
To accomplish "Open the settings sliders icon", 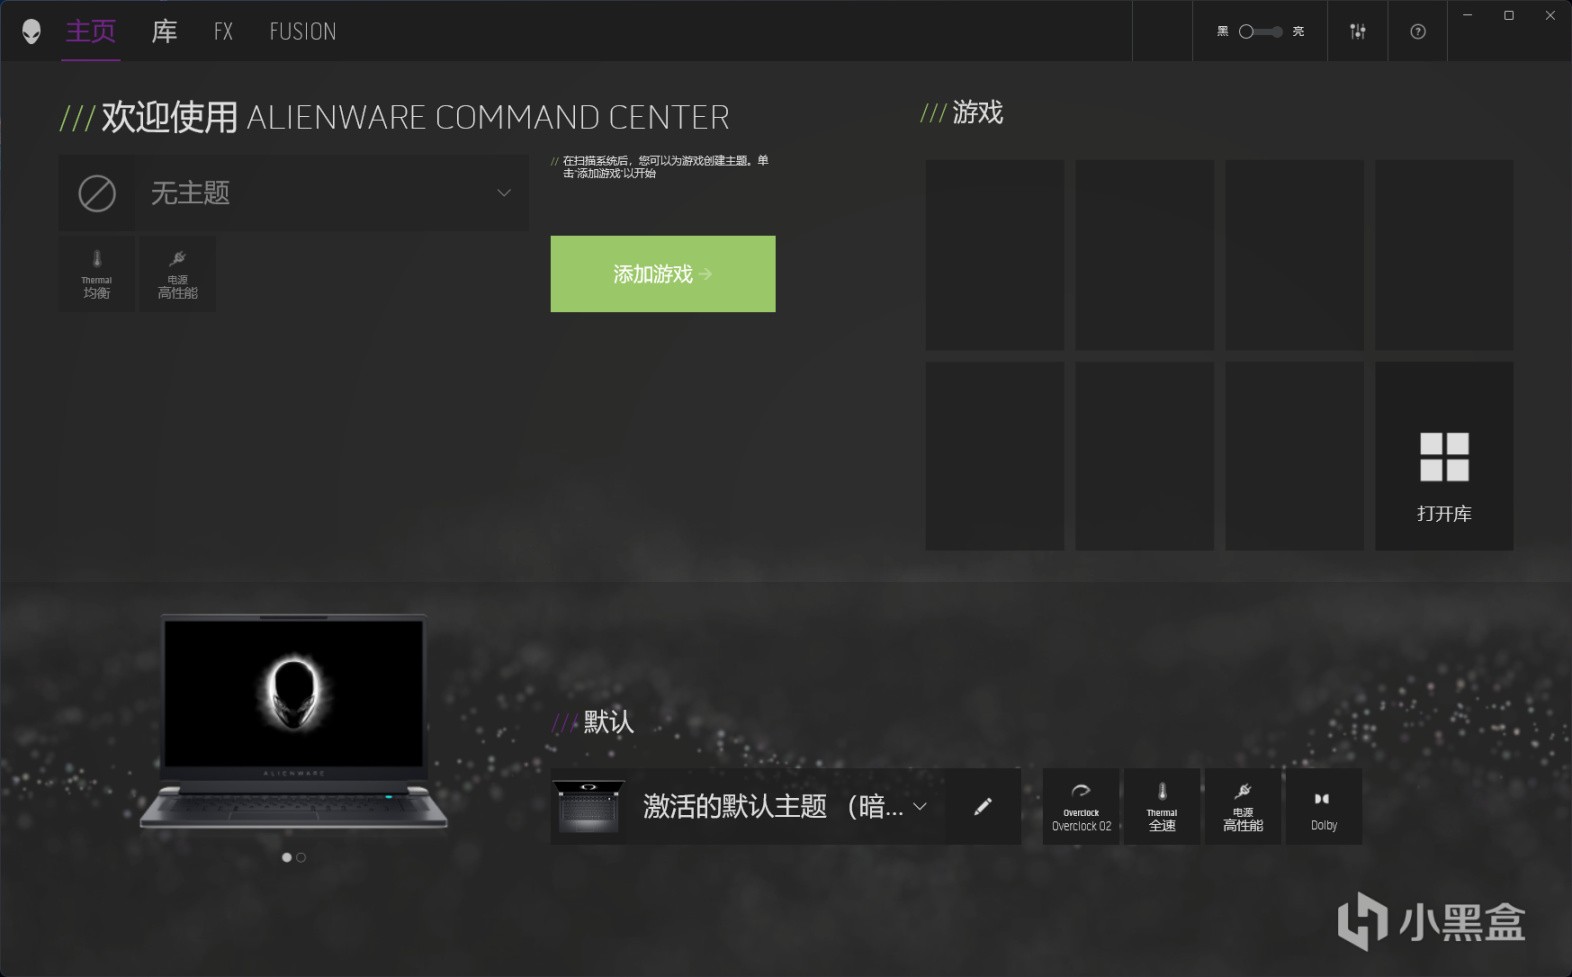I will pyautogui.click(x=1357, y=32).
